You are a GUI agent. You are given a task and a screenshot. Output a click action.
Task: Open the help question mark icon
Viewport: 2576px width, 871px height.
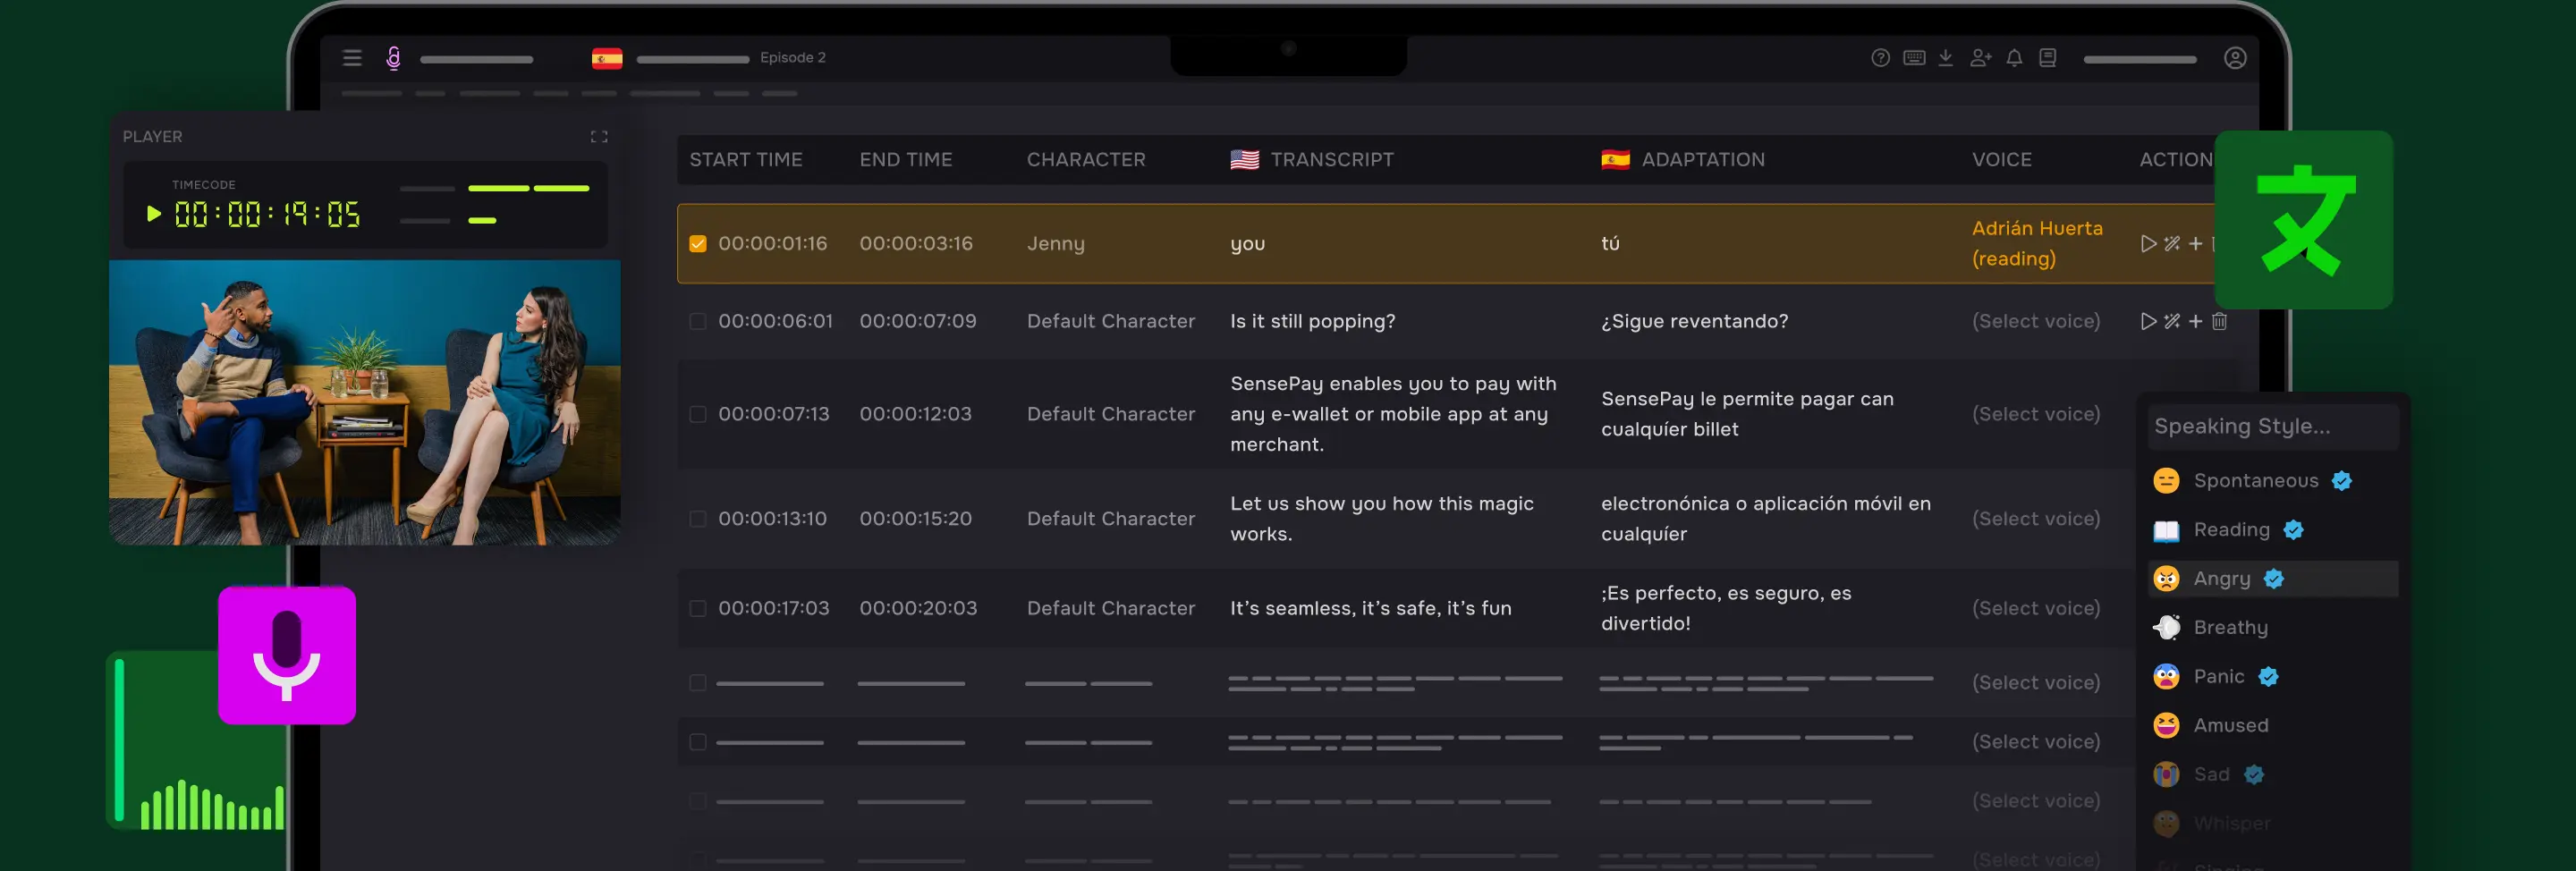pyautogui.click(x=1880, y=58)
